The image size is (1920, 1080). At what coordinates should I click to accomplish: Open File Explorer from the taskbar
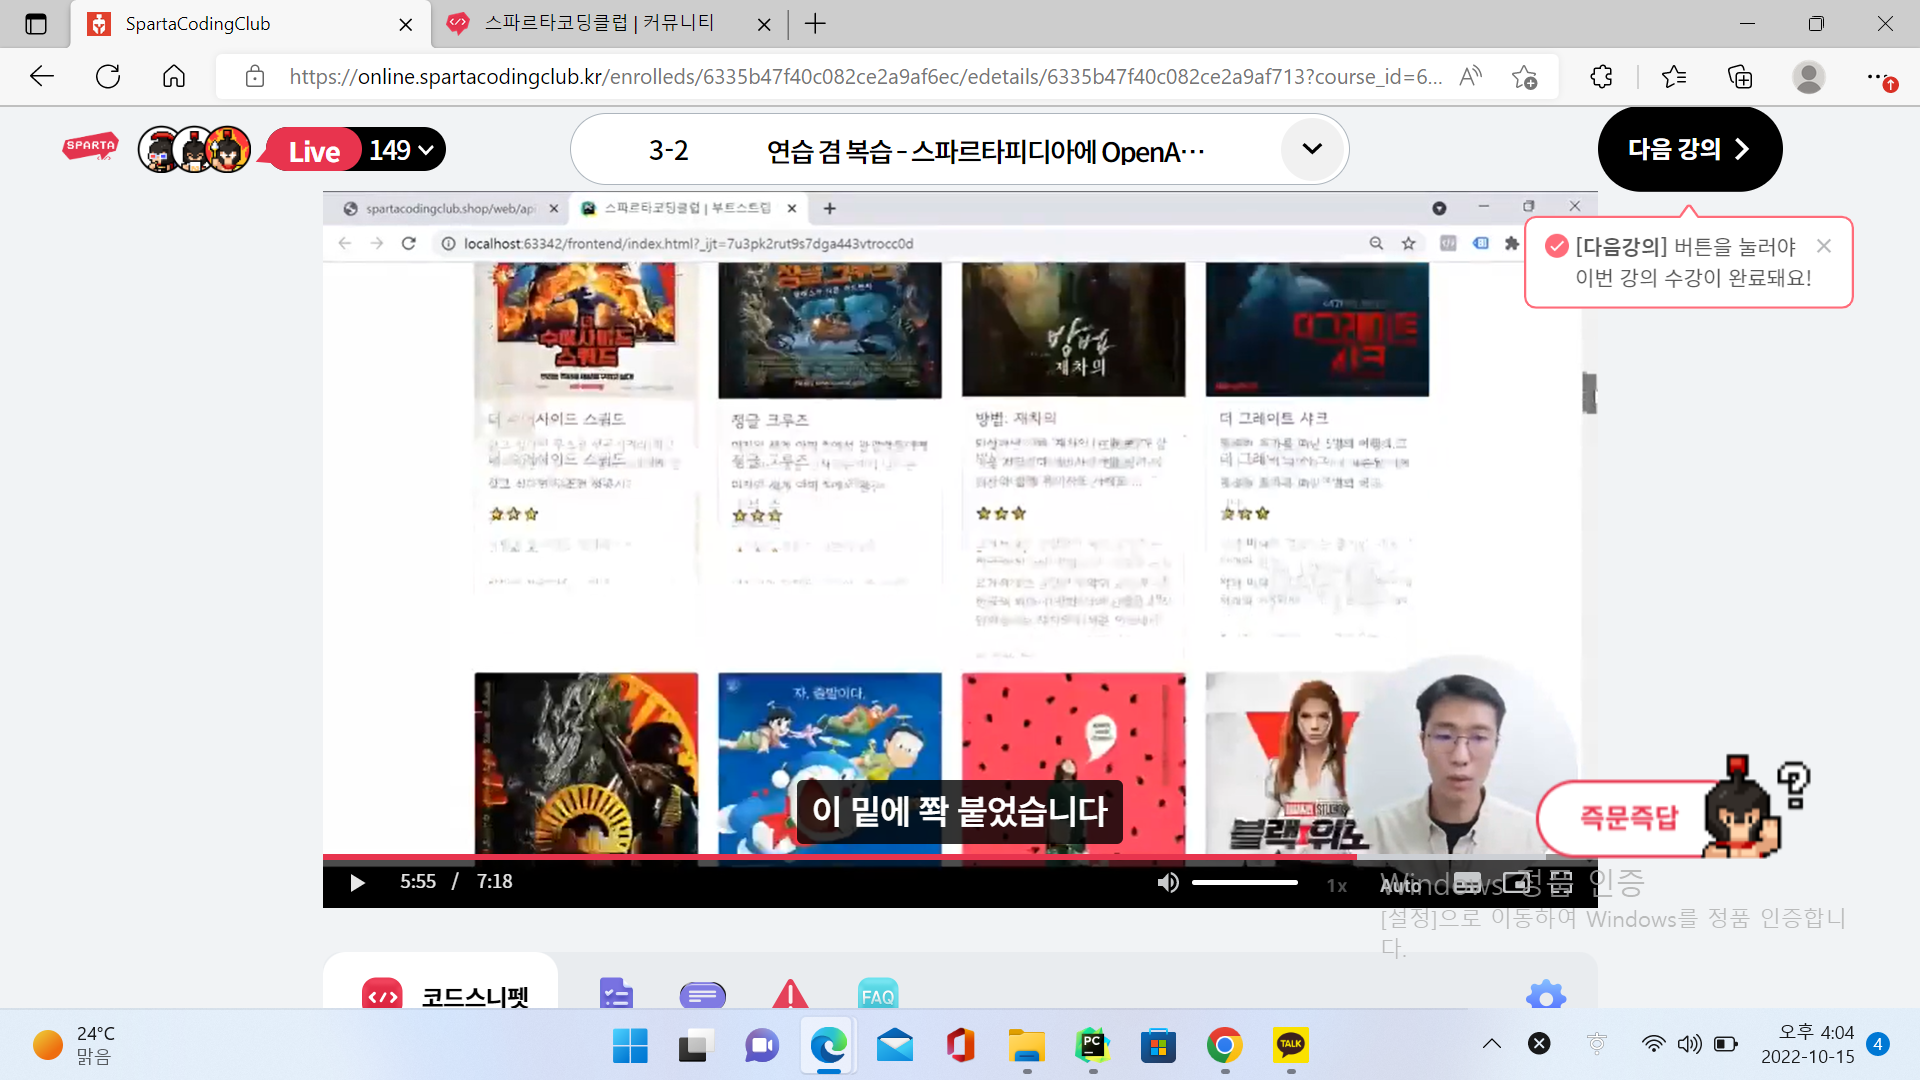click(1026, 1046)
